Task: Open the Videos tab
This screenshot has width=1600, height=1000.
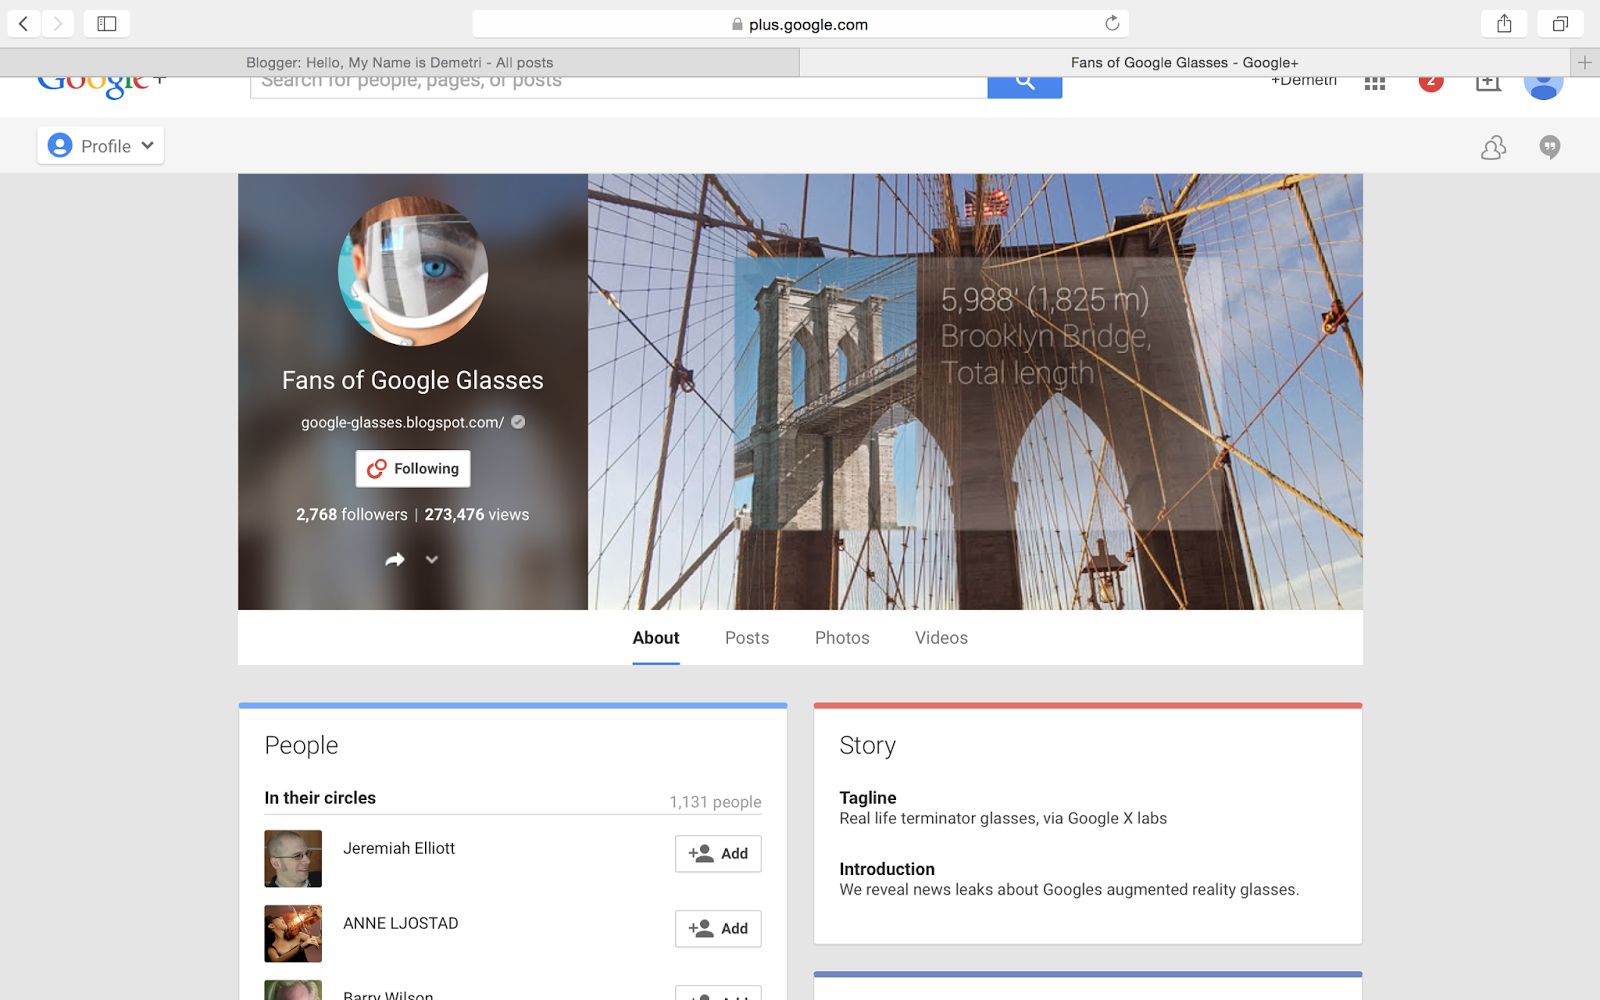Action: tap(941, 638)
